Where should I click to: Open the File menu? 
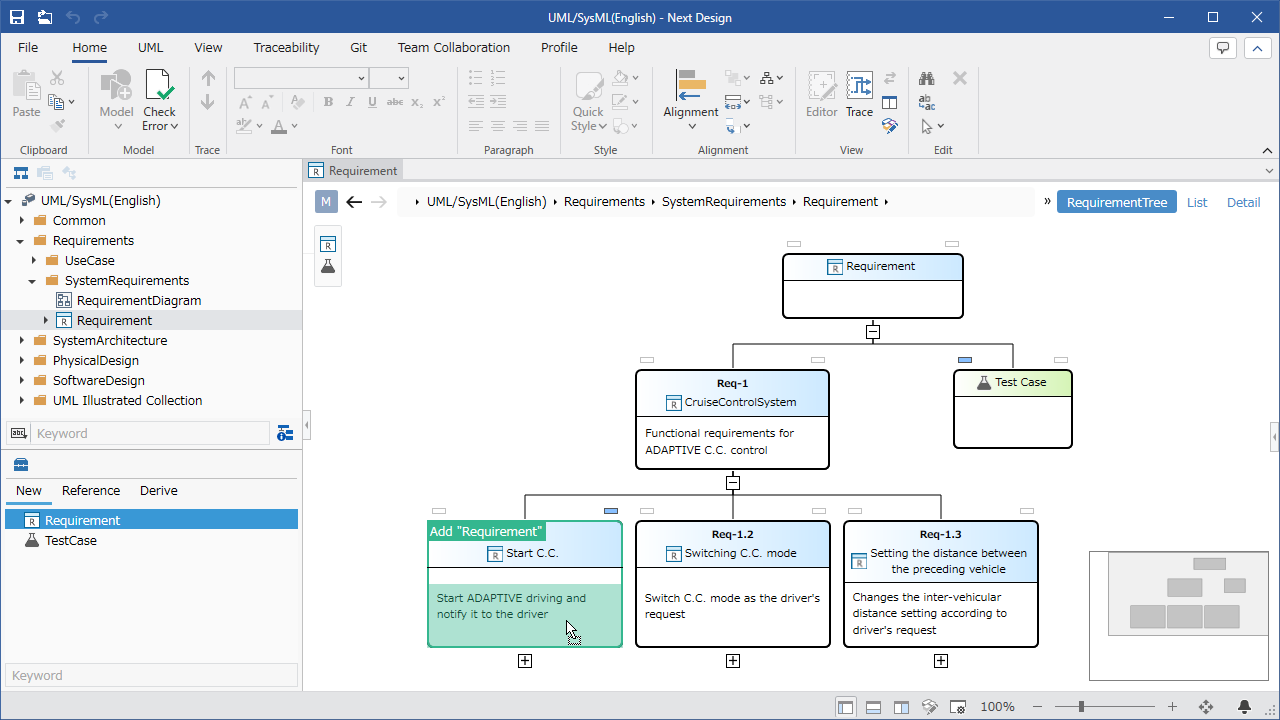28,47
